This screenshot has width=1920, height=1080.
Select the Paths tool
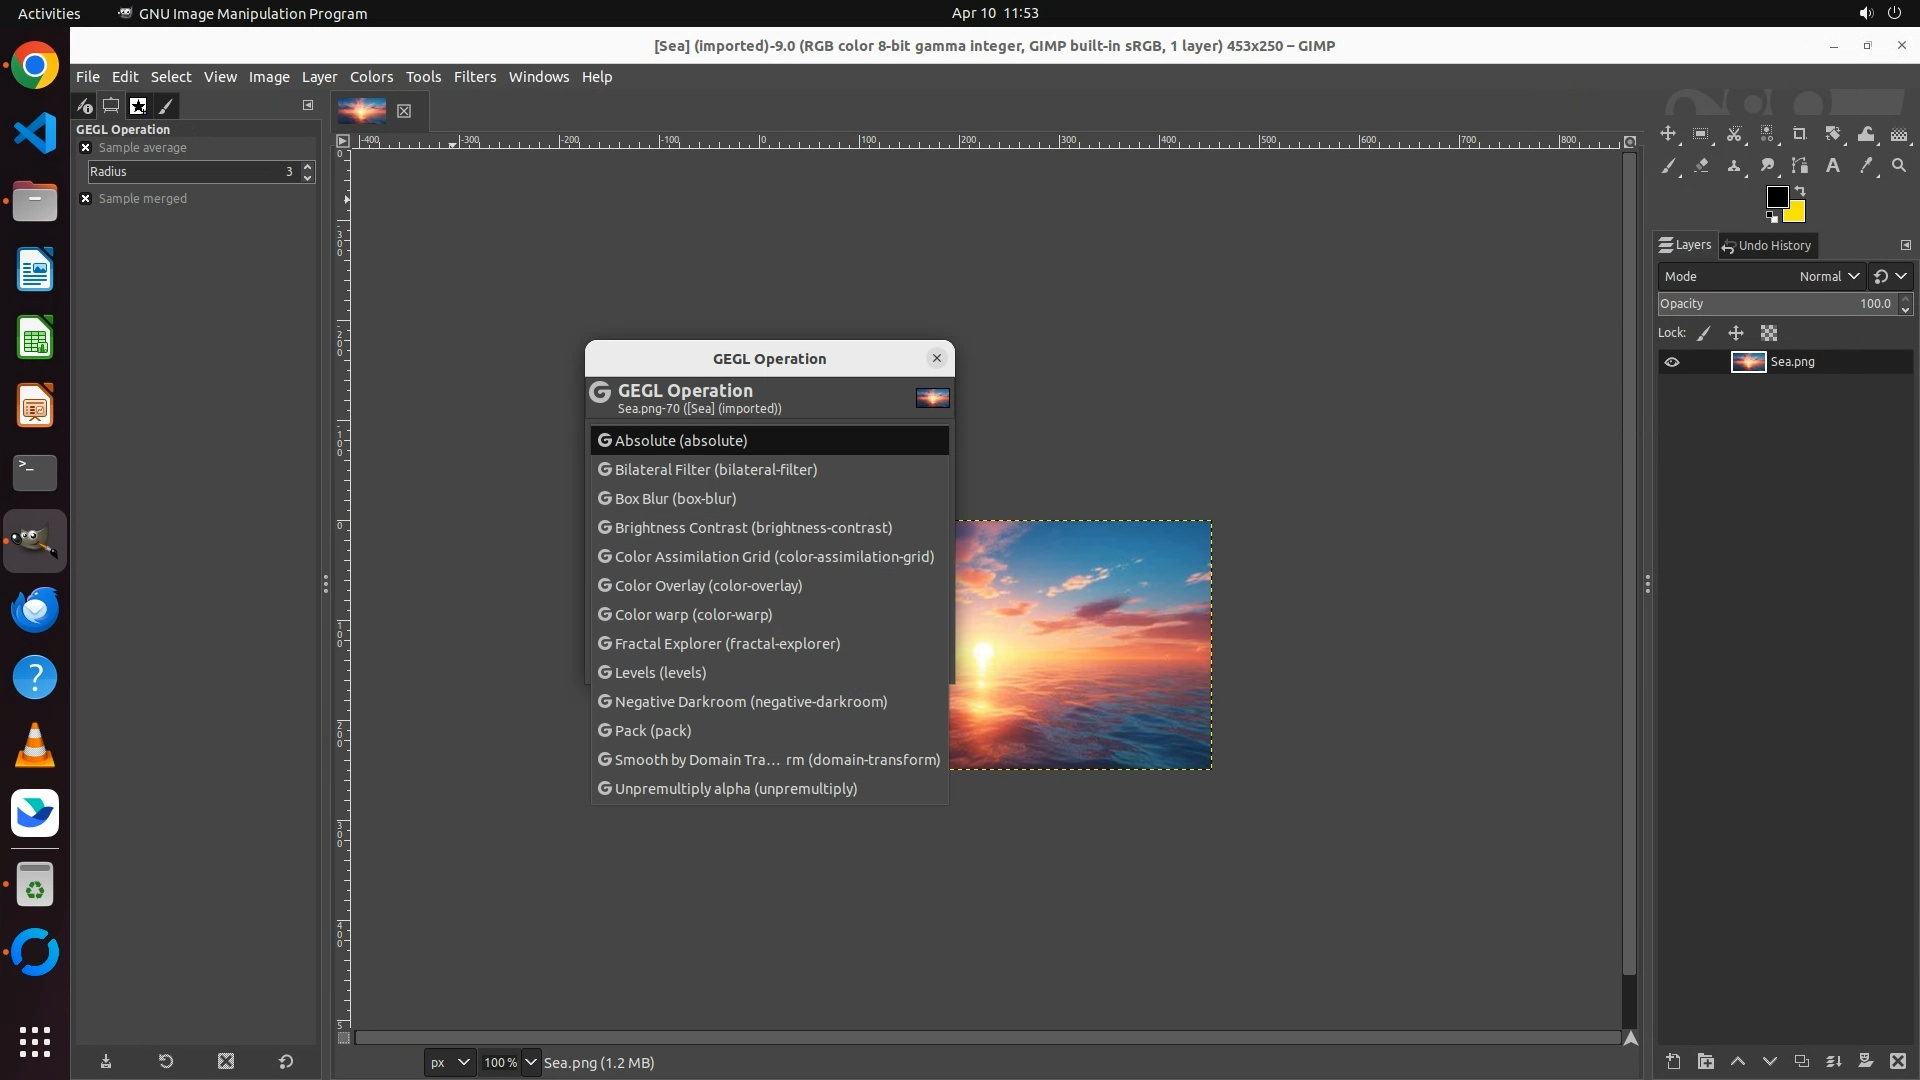[x=1799, y=166]
